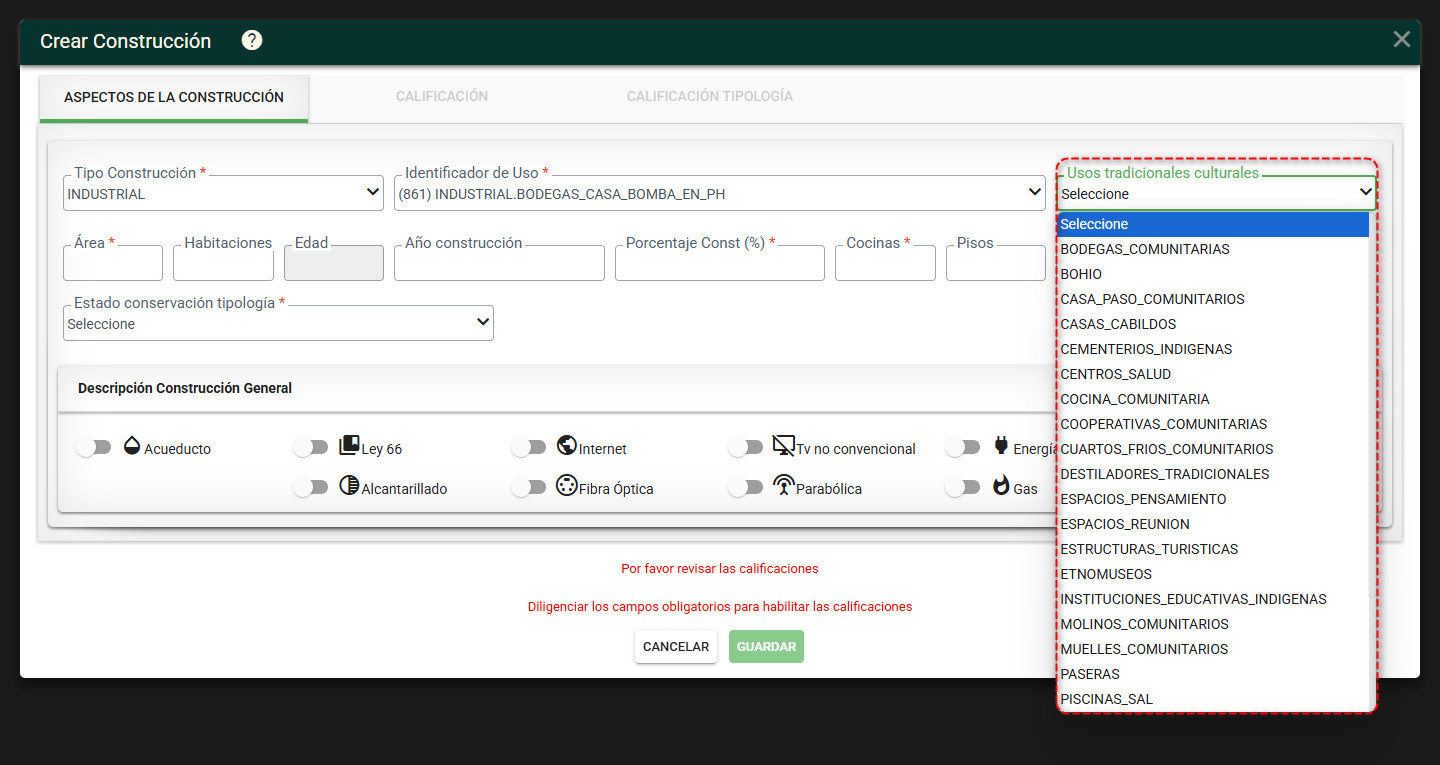Click the Parabólica antenna icon
Viewport: 1440px width, 765px height.
pyautogui.click(x=783, y=486)
